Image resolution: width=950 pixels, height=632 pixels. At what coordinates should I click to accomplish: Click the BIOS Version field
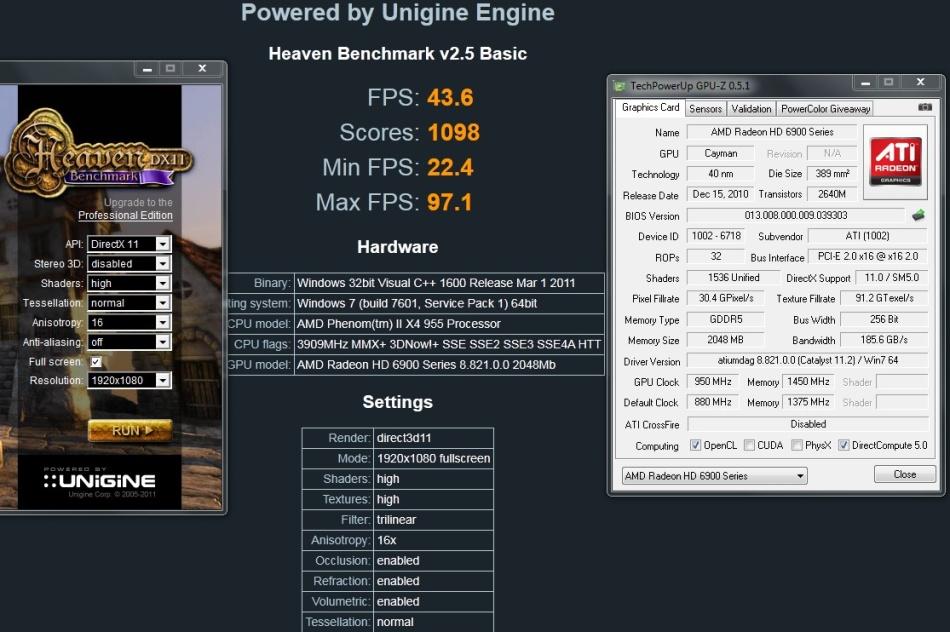pos(796,216)
